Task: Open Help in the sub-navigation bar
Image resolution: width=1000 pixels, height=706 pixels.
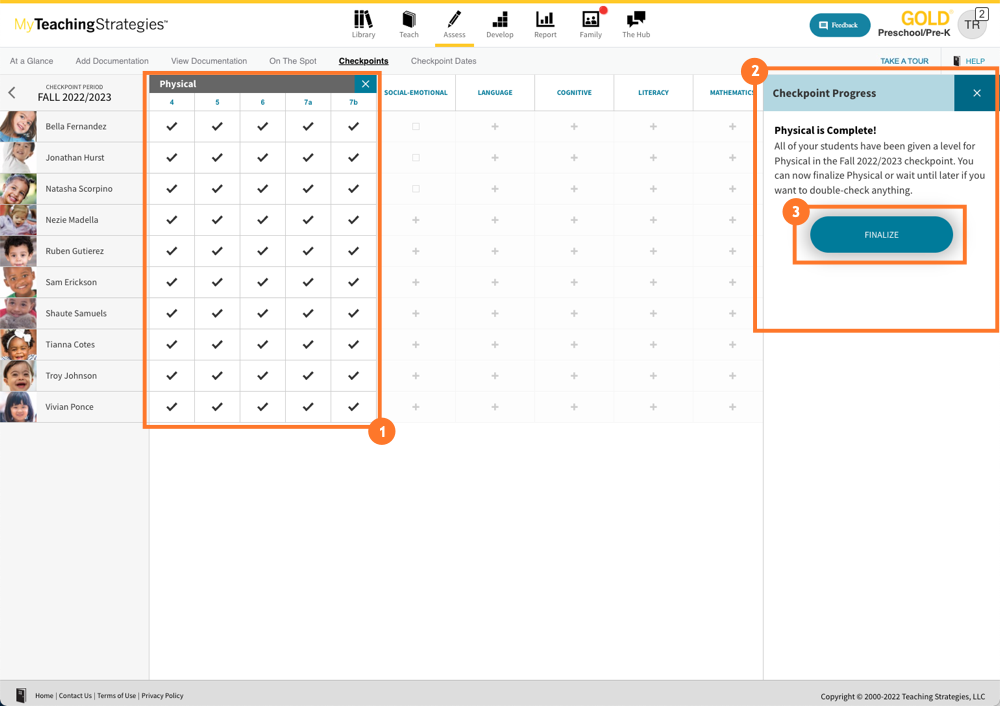Action: [968, 61]
